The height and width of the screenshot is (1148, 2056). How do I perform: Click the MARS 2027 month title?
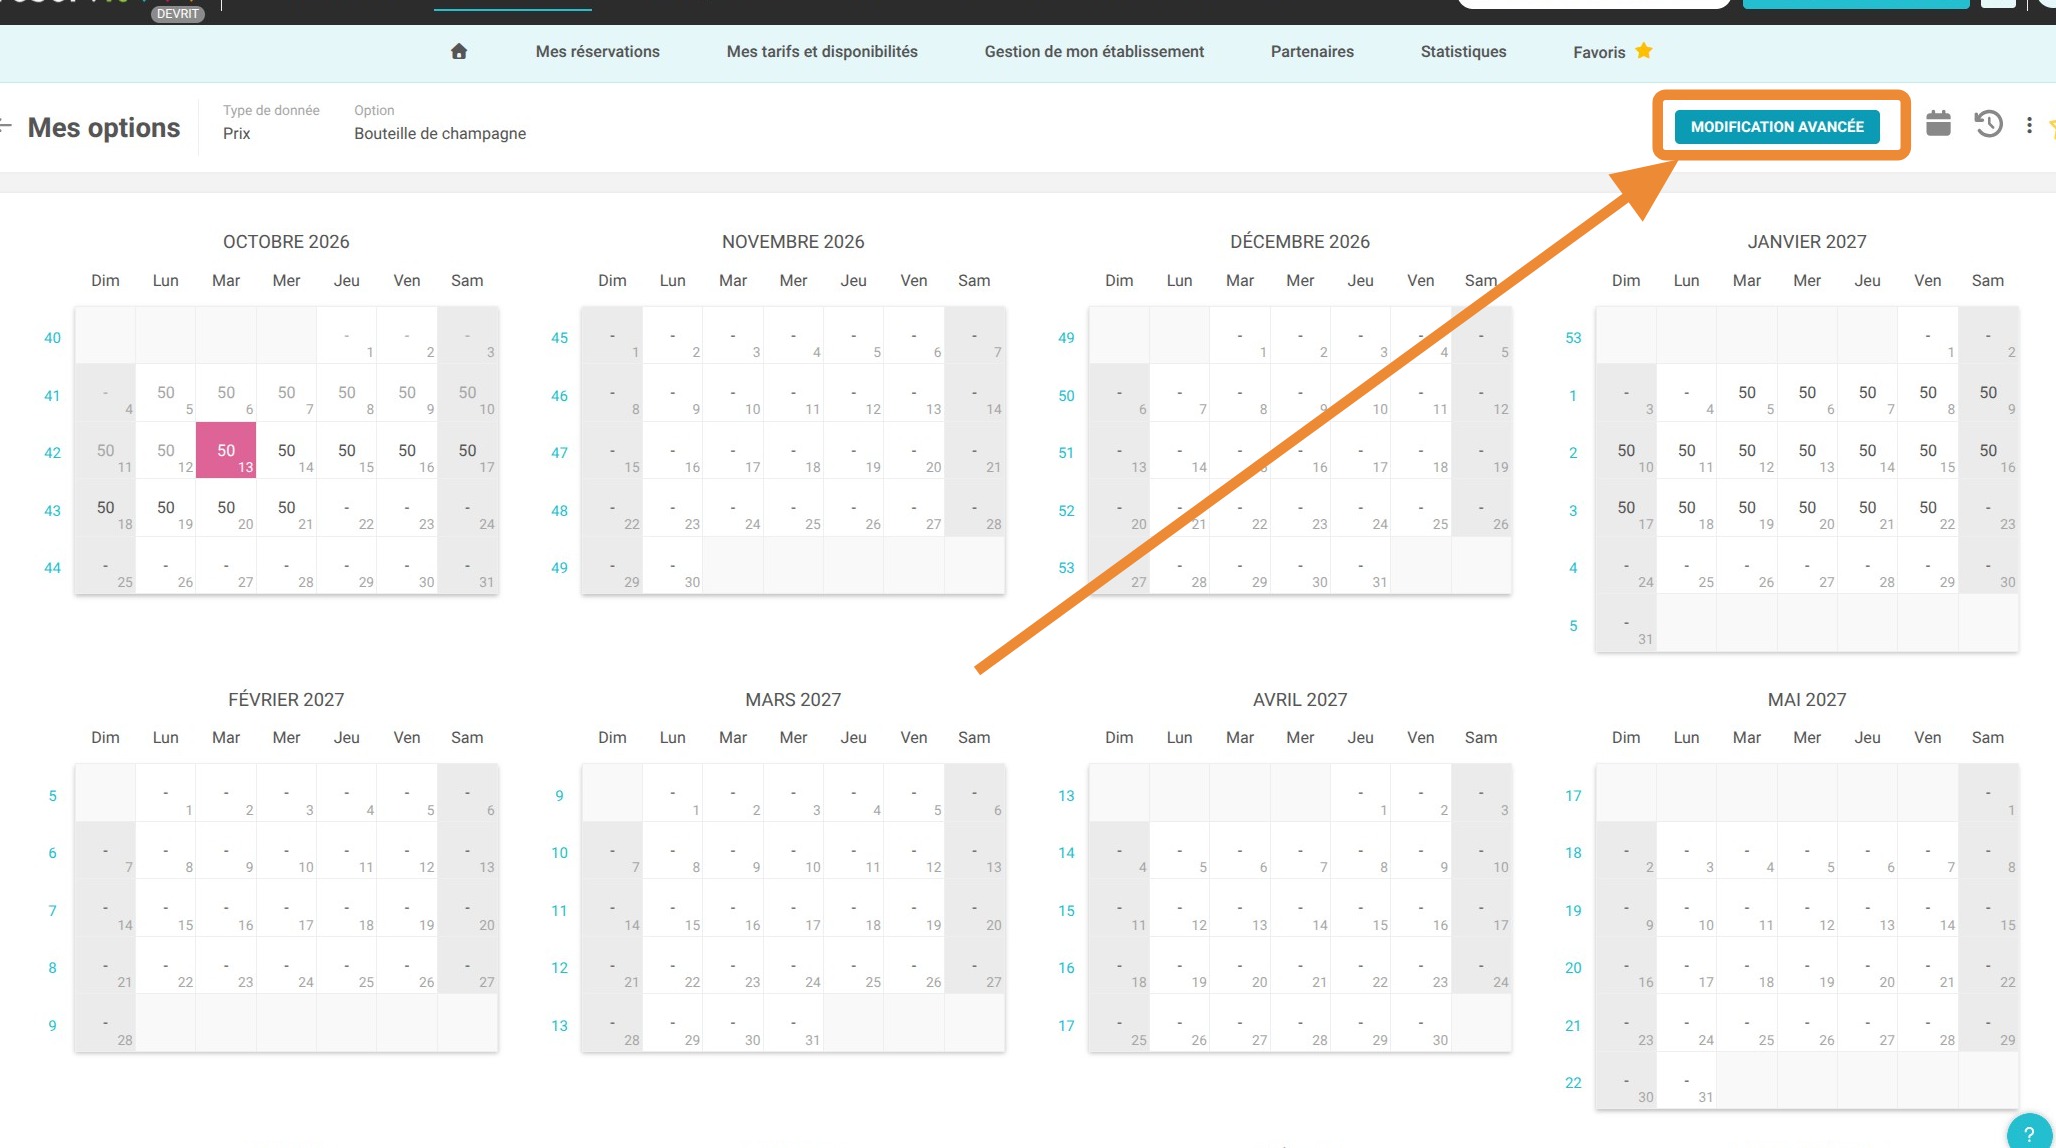click(x=793, y=700)
